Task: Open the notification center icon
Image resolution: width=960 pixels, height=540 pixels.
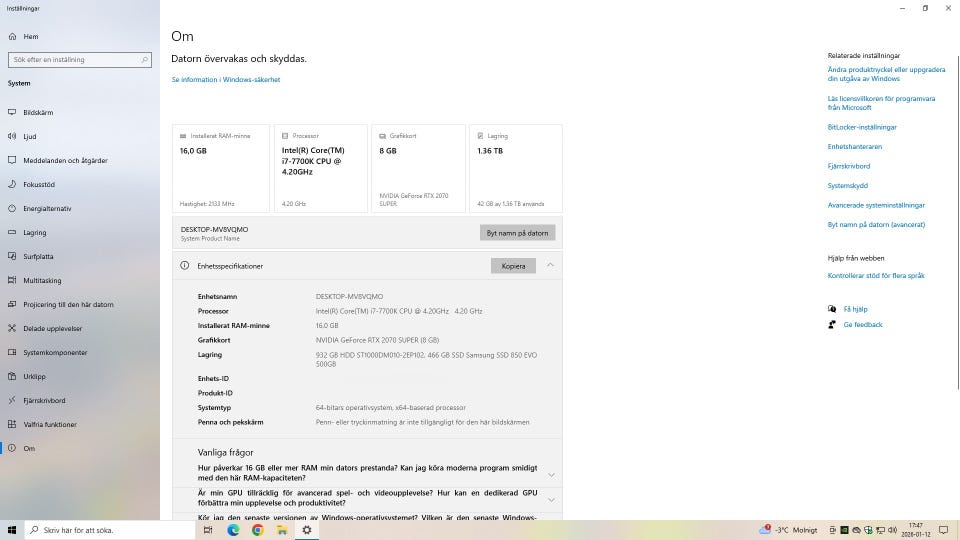Action: tap(943, 530)
